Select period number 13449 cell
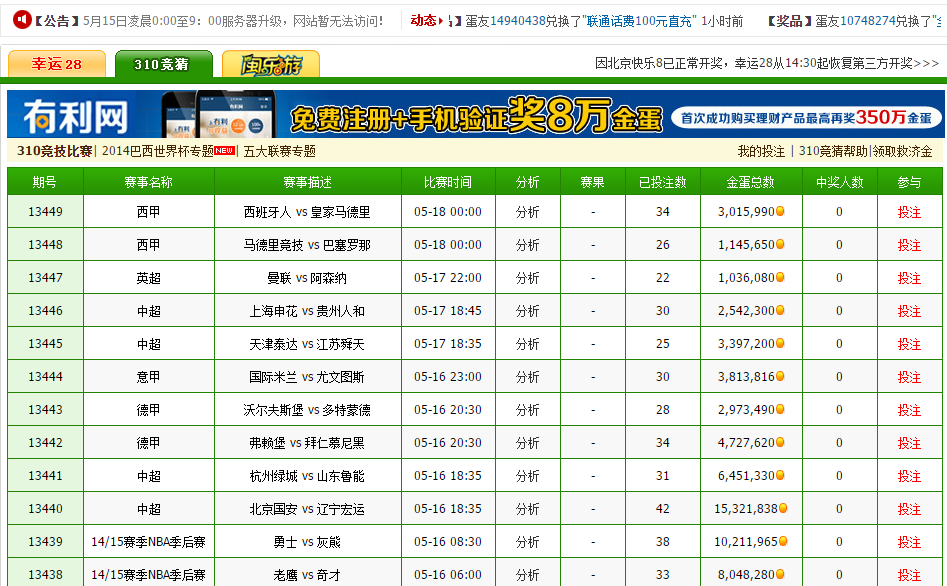This screenshot has height=586, width=947. pyautogui.click(x=45, y=211)
